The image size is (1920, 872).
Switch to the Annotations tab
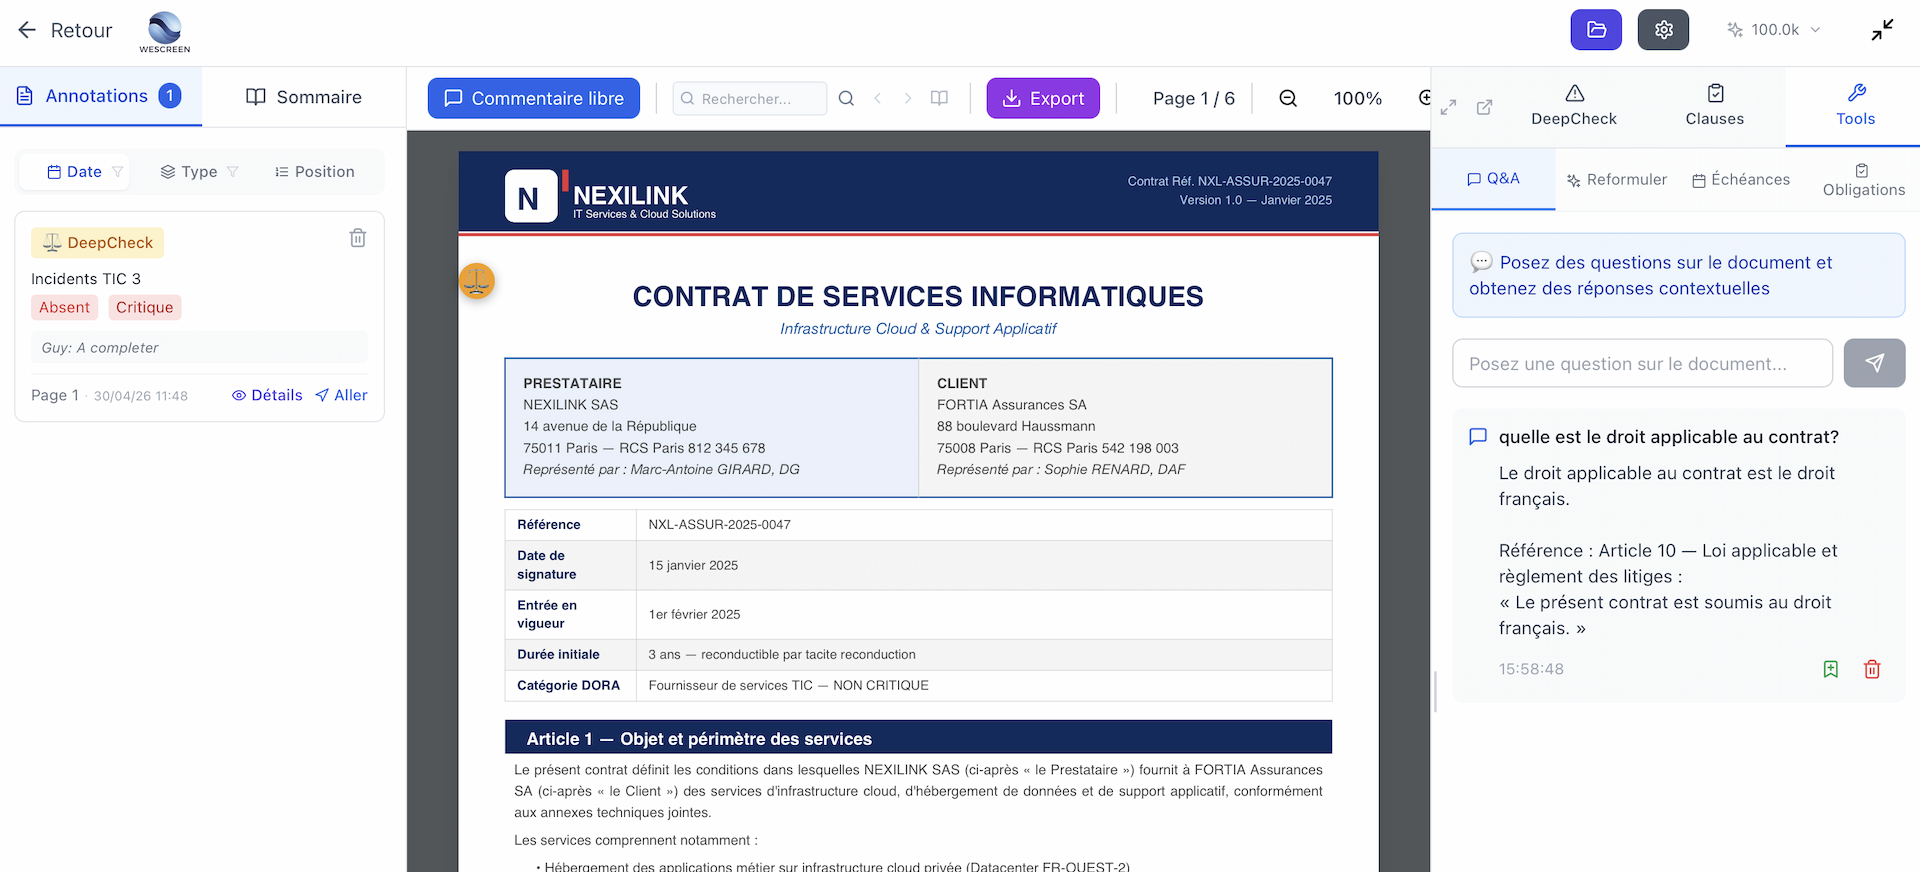pyautogui.click(x=100, y=96)
